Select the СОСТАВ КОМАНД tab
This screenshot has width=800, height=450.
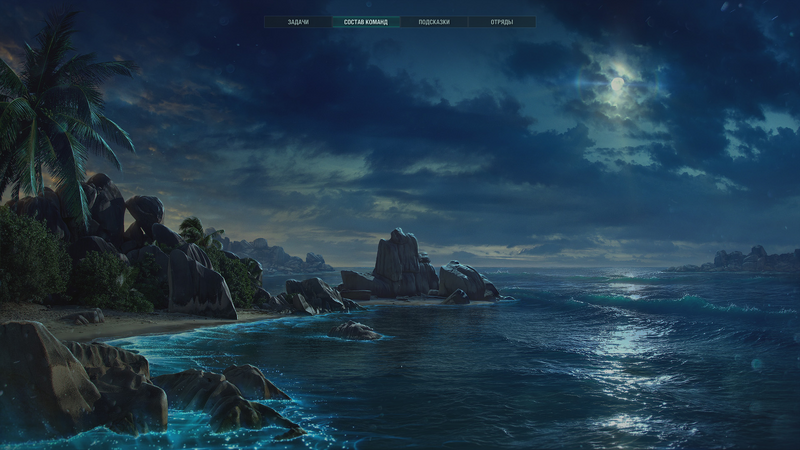point(366,22)
